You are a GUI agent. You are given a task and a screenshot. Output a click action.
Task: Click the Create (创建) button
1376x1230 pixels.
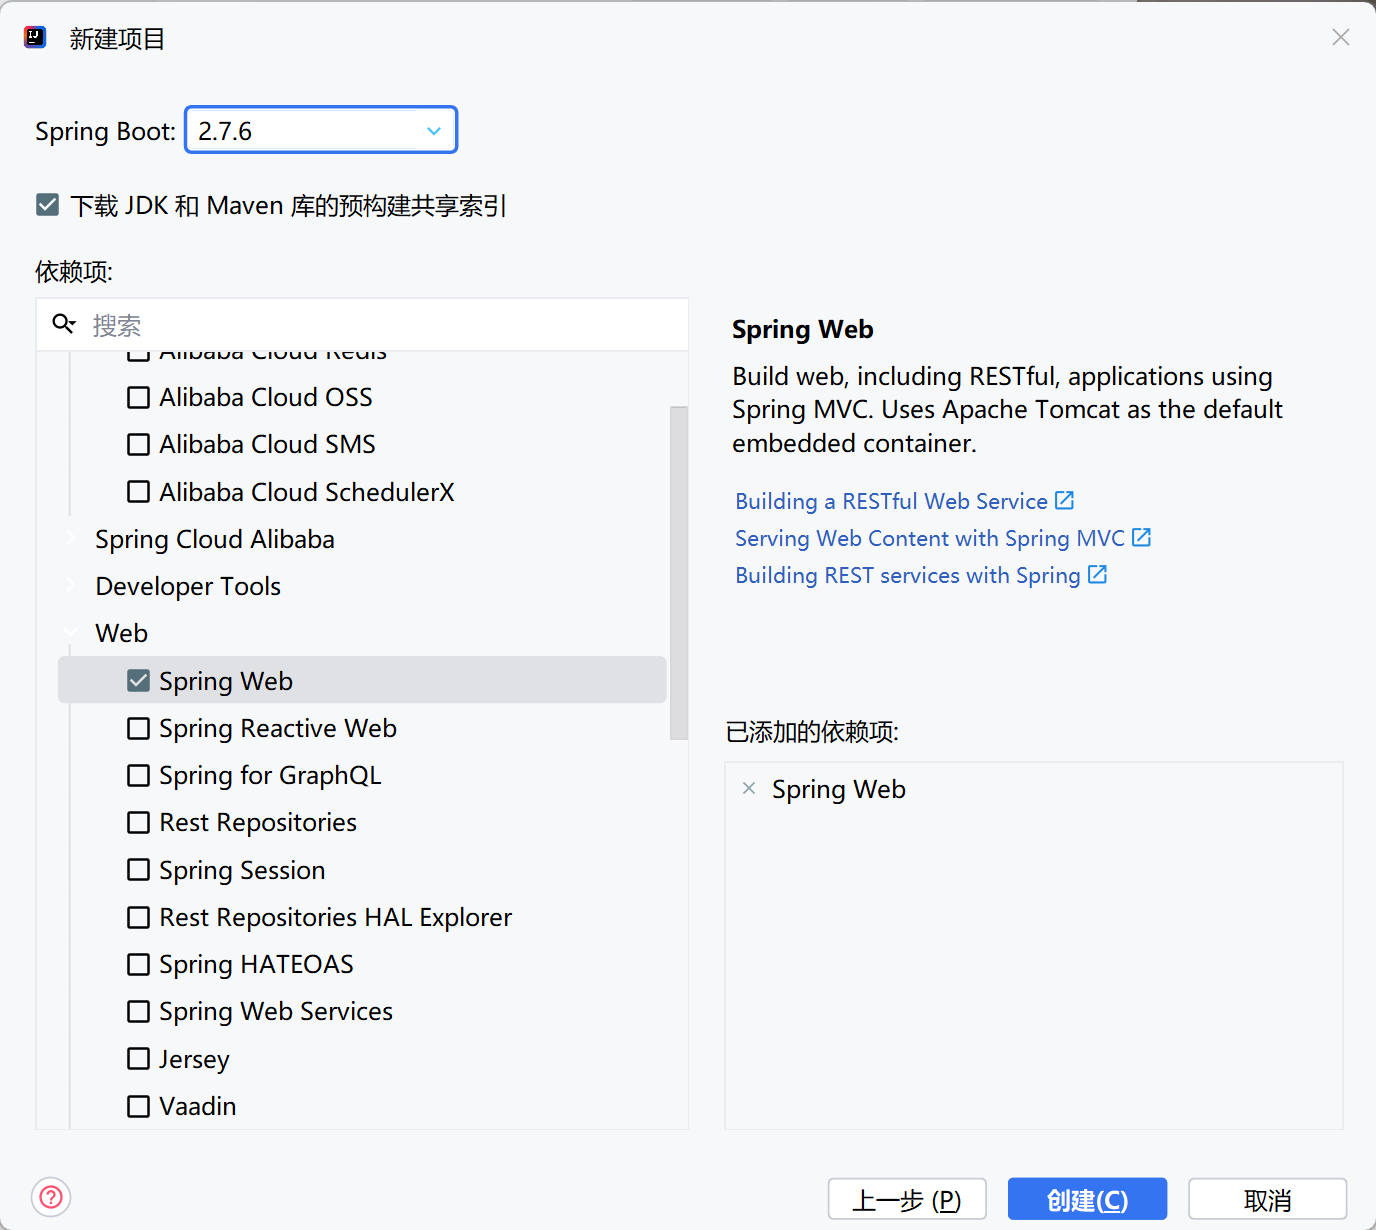1087,1199
